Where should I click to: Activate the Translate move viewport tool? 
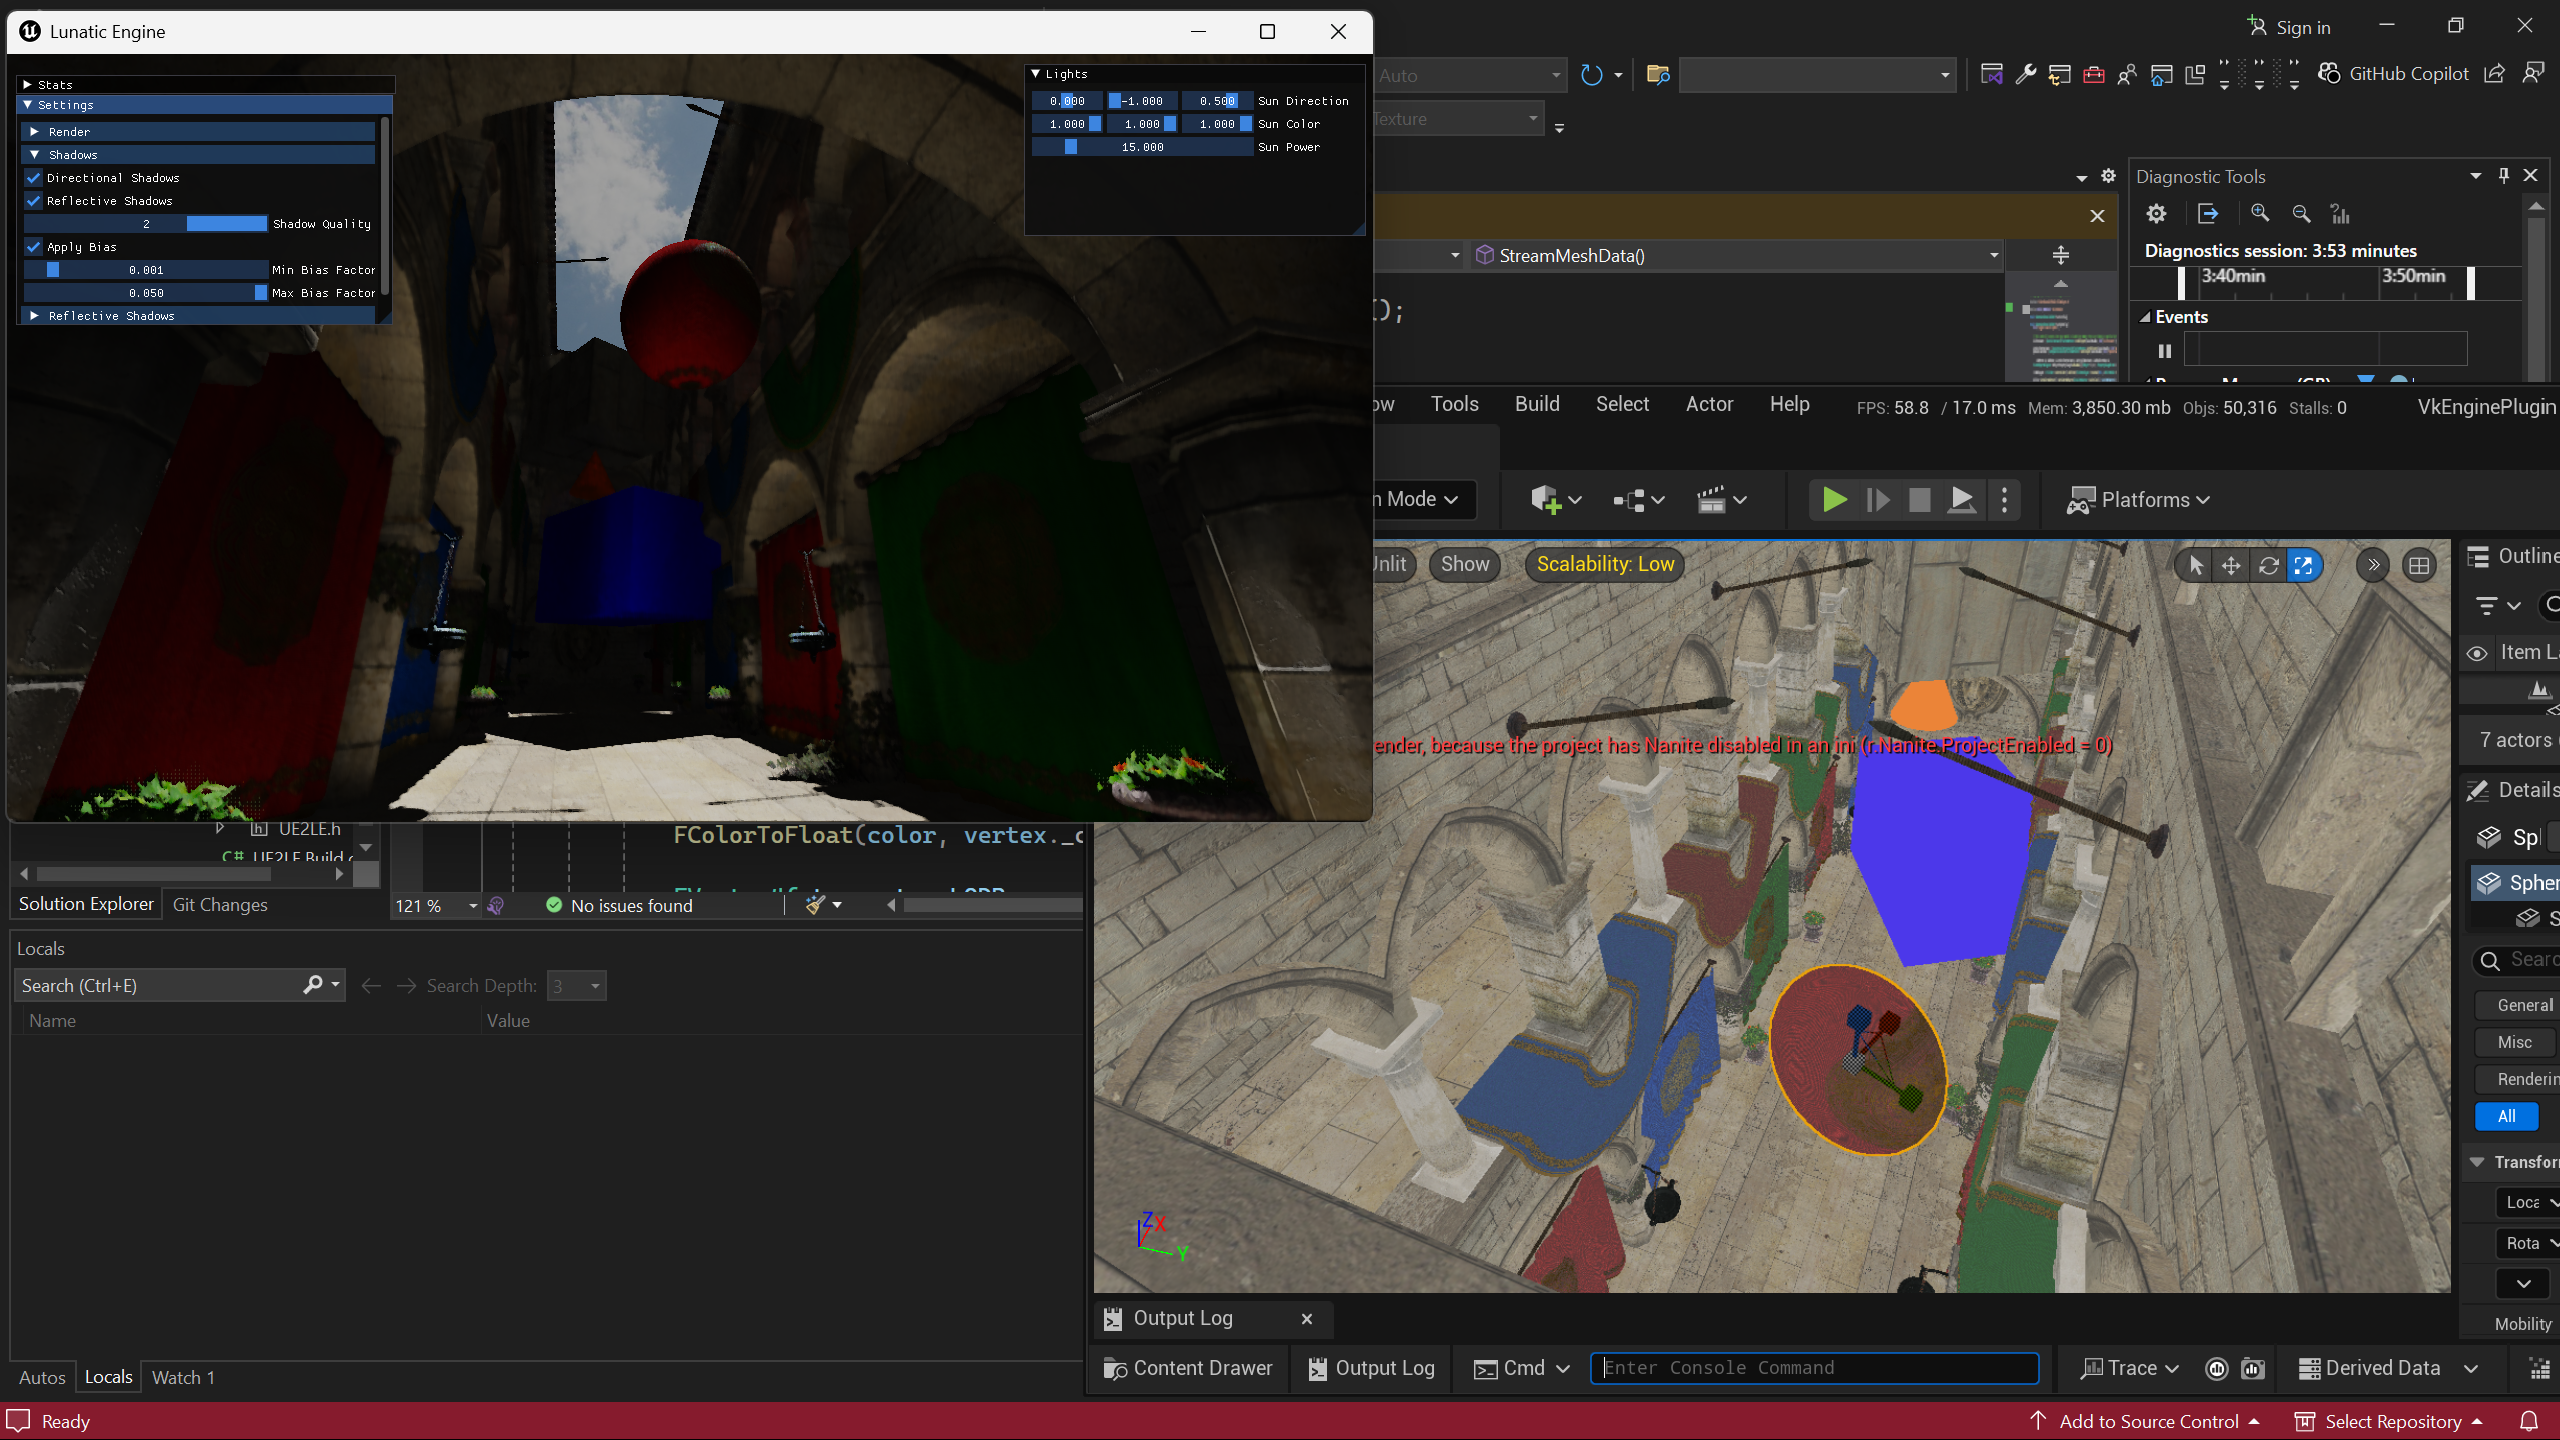(x=2231, y=565)
